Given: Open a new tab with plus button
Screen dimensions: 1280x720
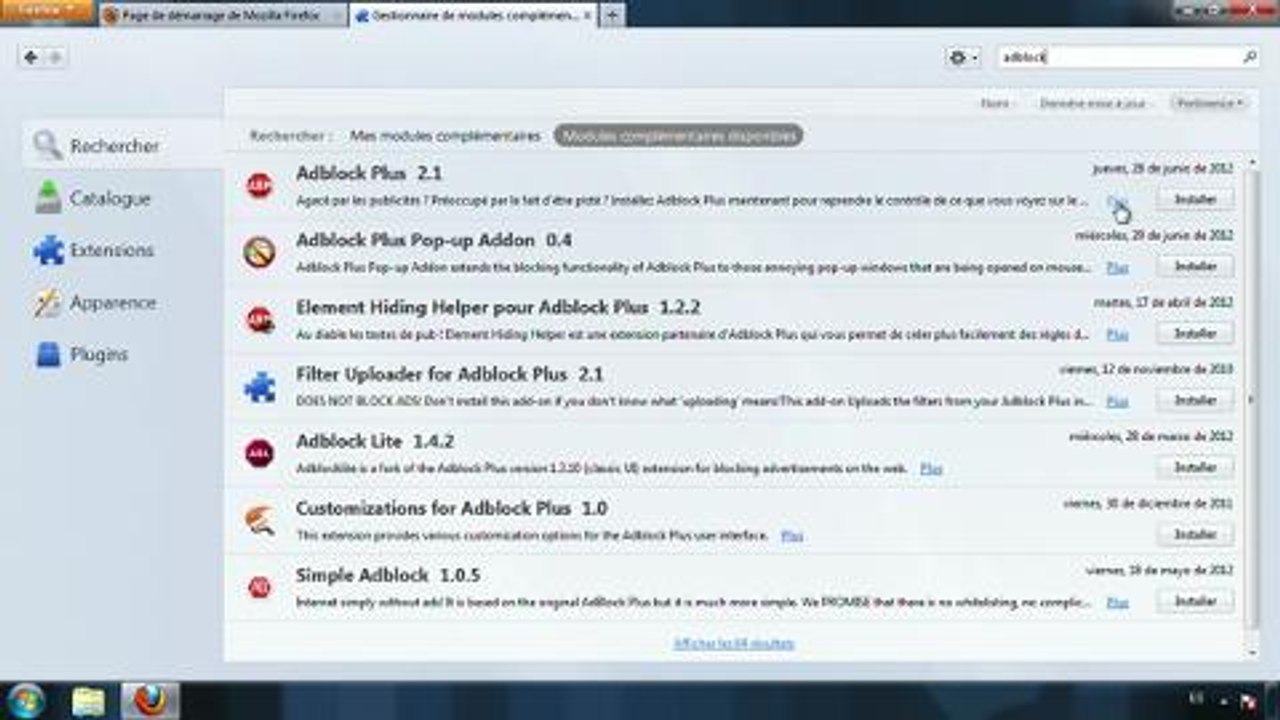Looking at the screenshot, I should [611, 15].
